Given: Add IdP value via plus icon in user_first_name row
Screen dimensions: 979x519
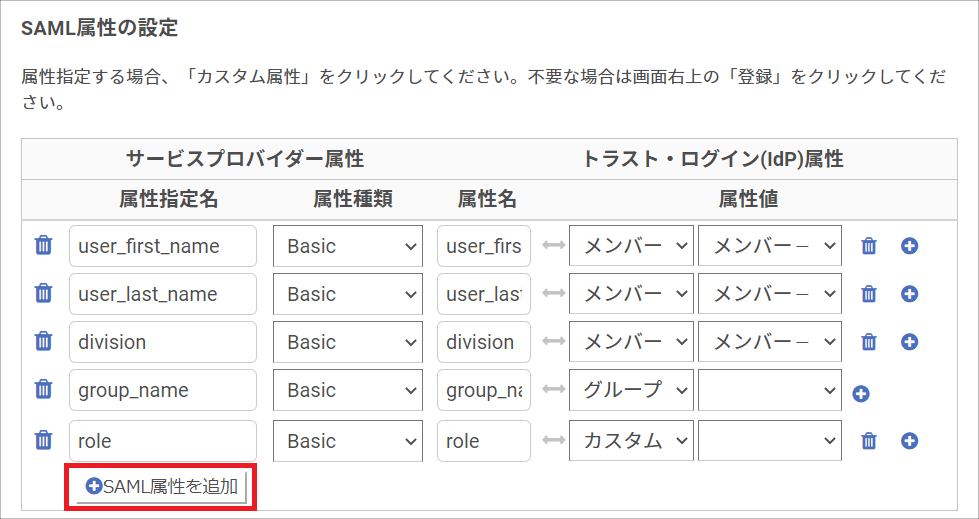Looking at the screenshot, I should (x=910, y=246).
